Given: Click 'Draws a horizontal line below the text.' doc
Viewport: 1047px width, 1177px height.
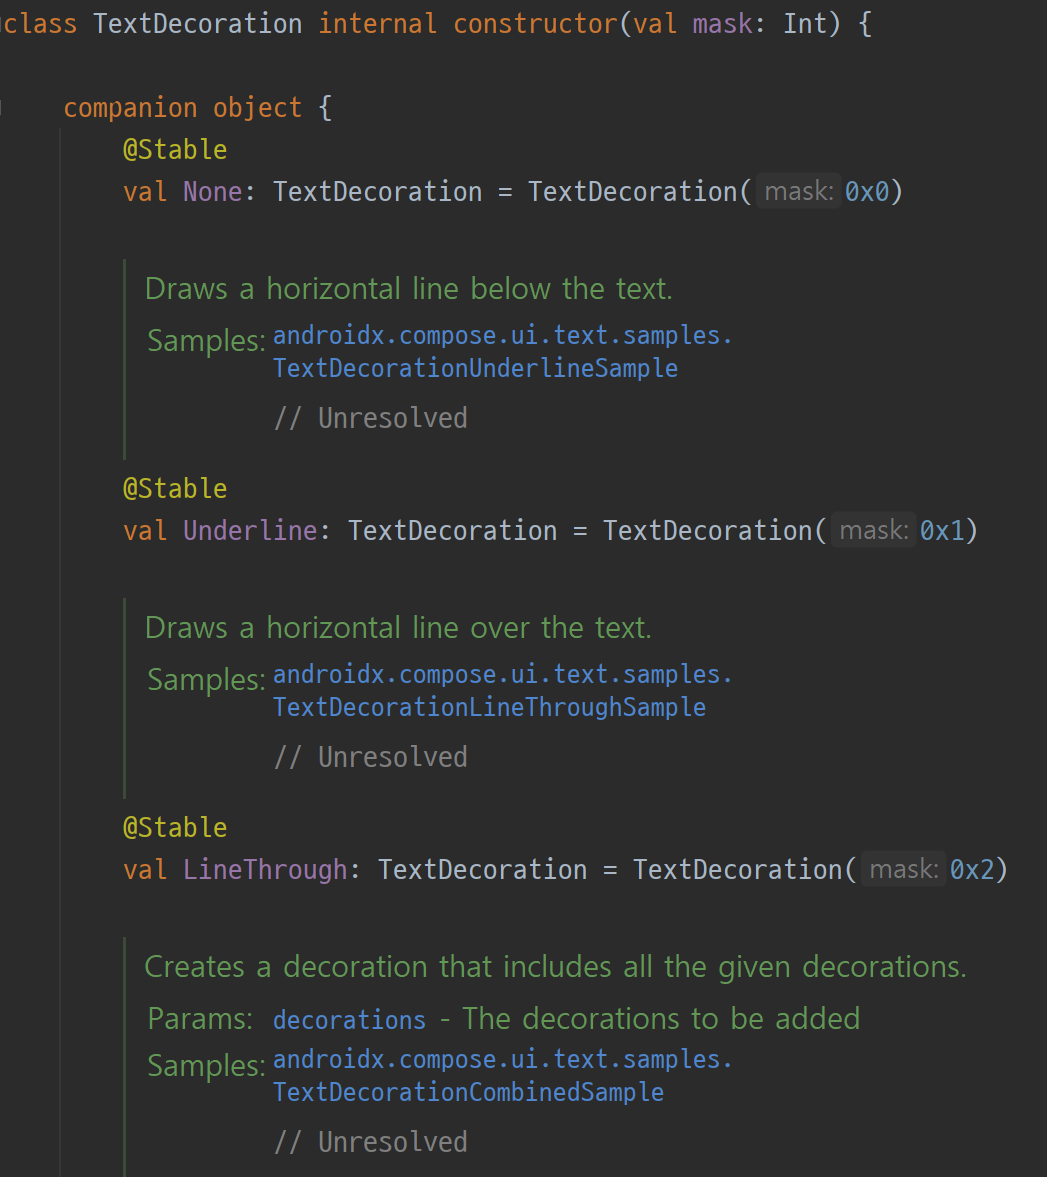Looking at the screenshot, I should [408, 289].
